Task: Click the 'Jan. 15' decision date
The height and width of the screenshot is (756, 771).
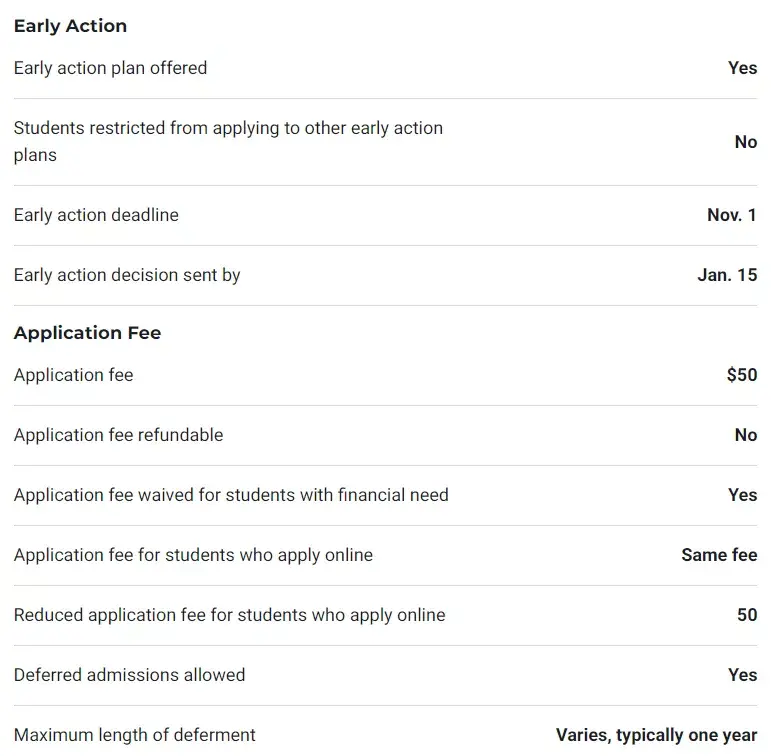Action: [x=727, y=275]
